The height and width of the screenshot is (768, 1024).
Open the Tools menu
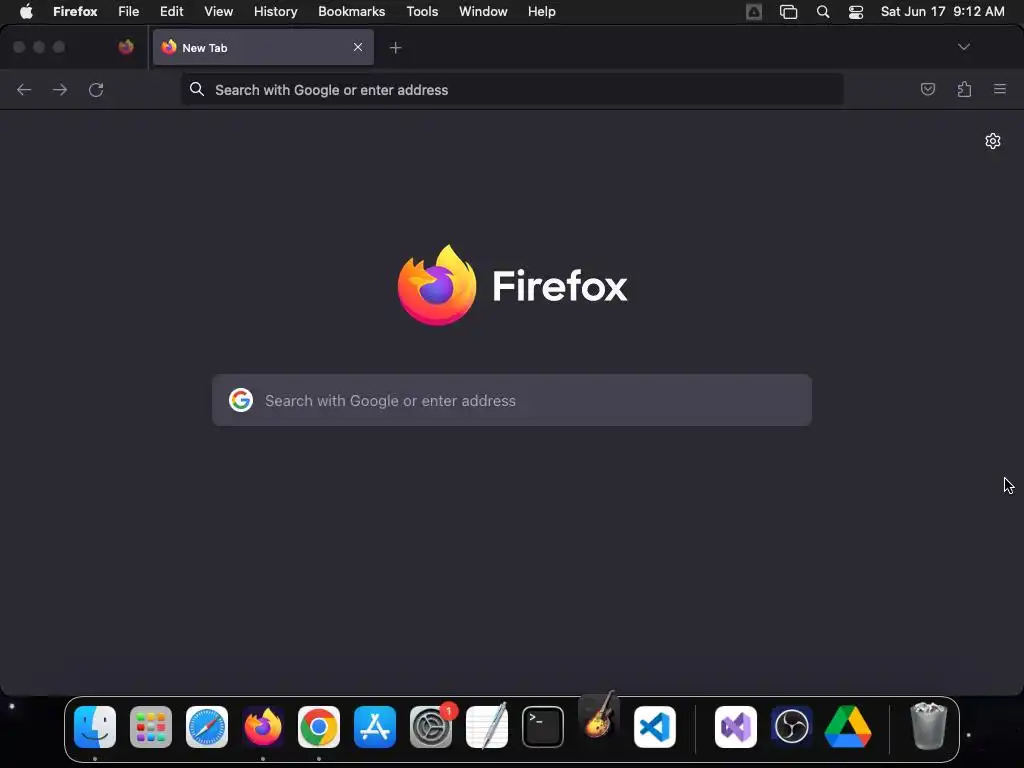coord(422,12)
